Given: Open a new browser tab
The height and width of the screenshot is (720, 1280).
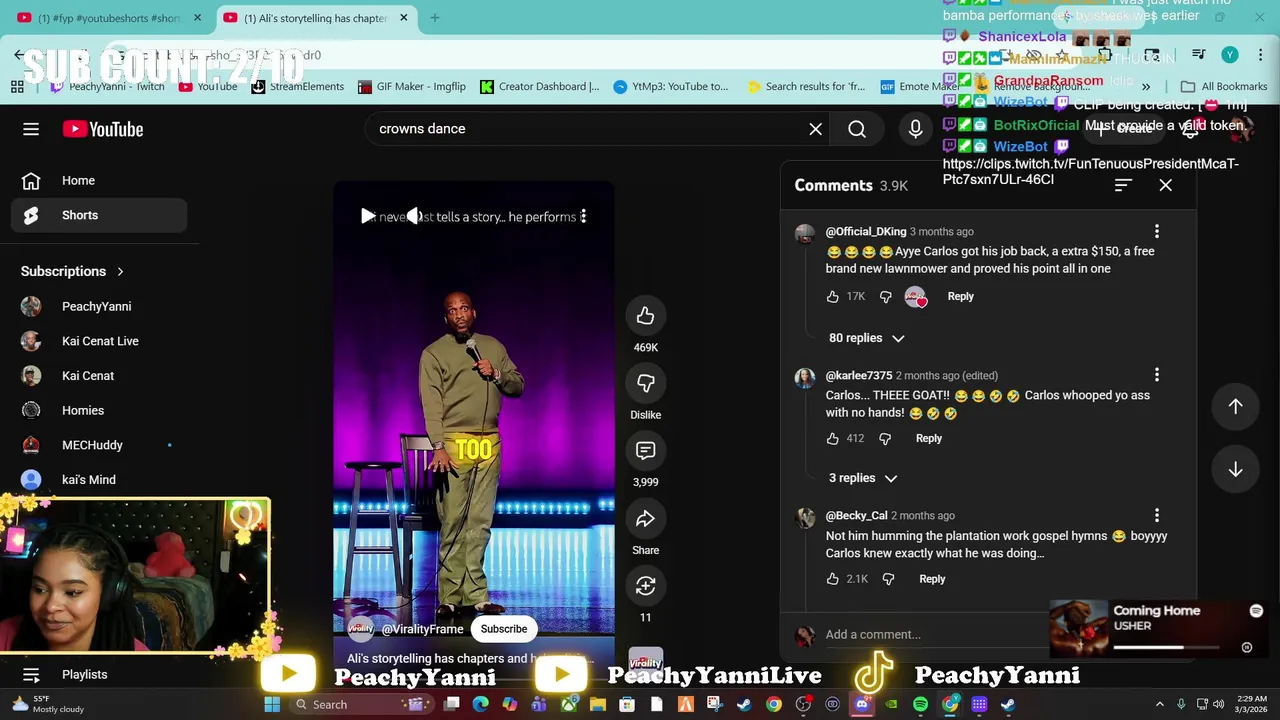Looking at the screenshot, I should pyautogui.click(x=435, y=18).
